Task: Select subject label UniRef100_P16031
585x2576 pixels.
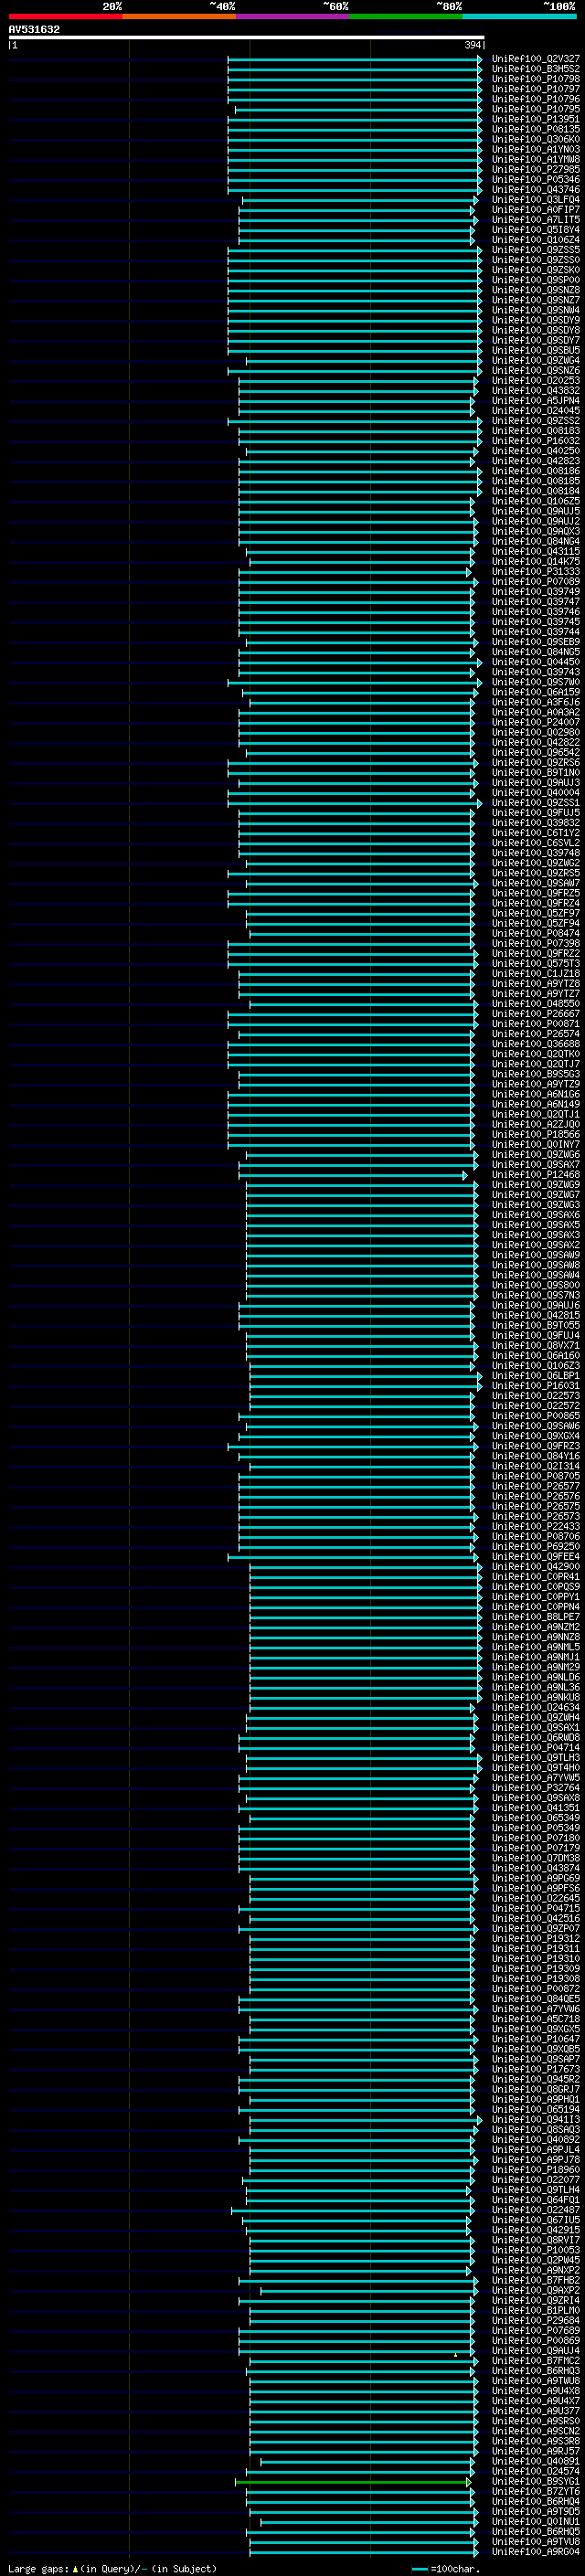Action: pyautogui.click(x=536, y=1386)
